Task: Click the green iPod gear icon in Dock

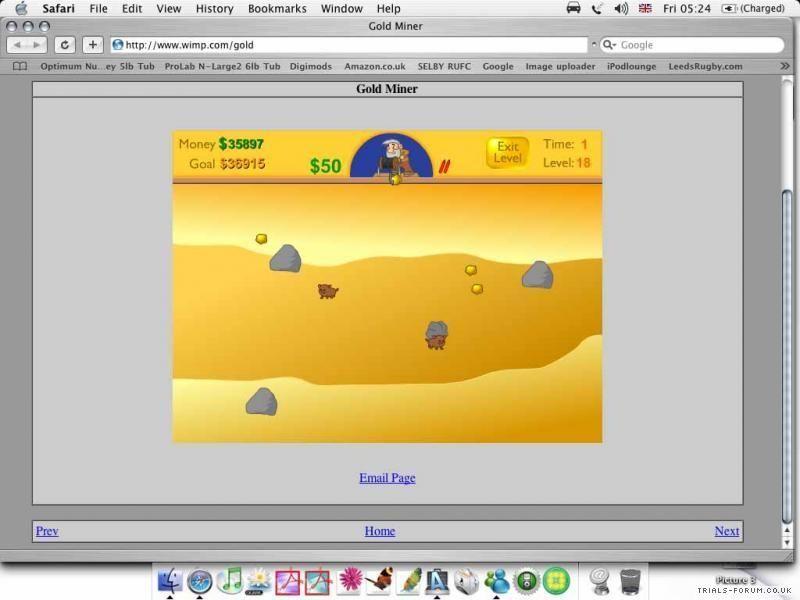Action: point(527,581)
